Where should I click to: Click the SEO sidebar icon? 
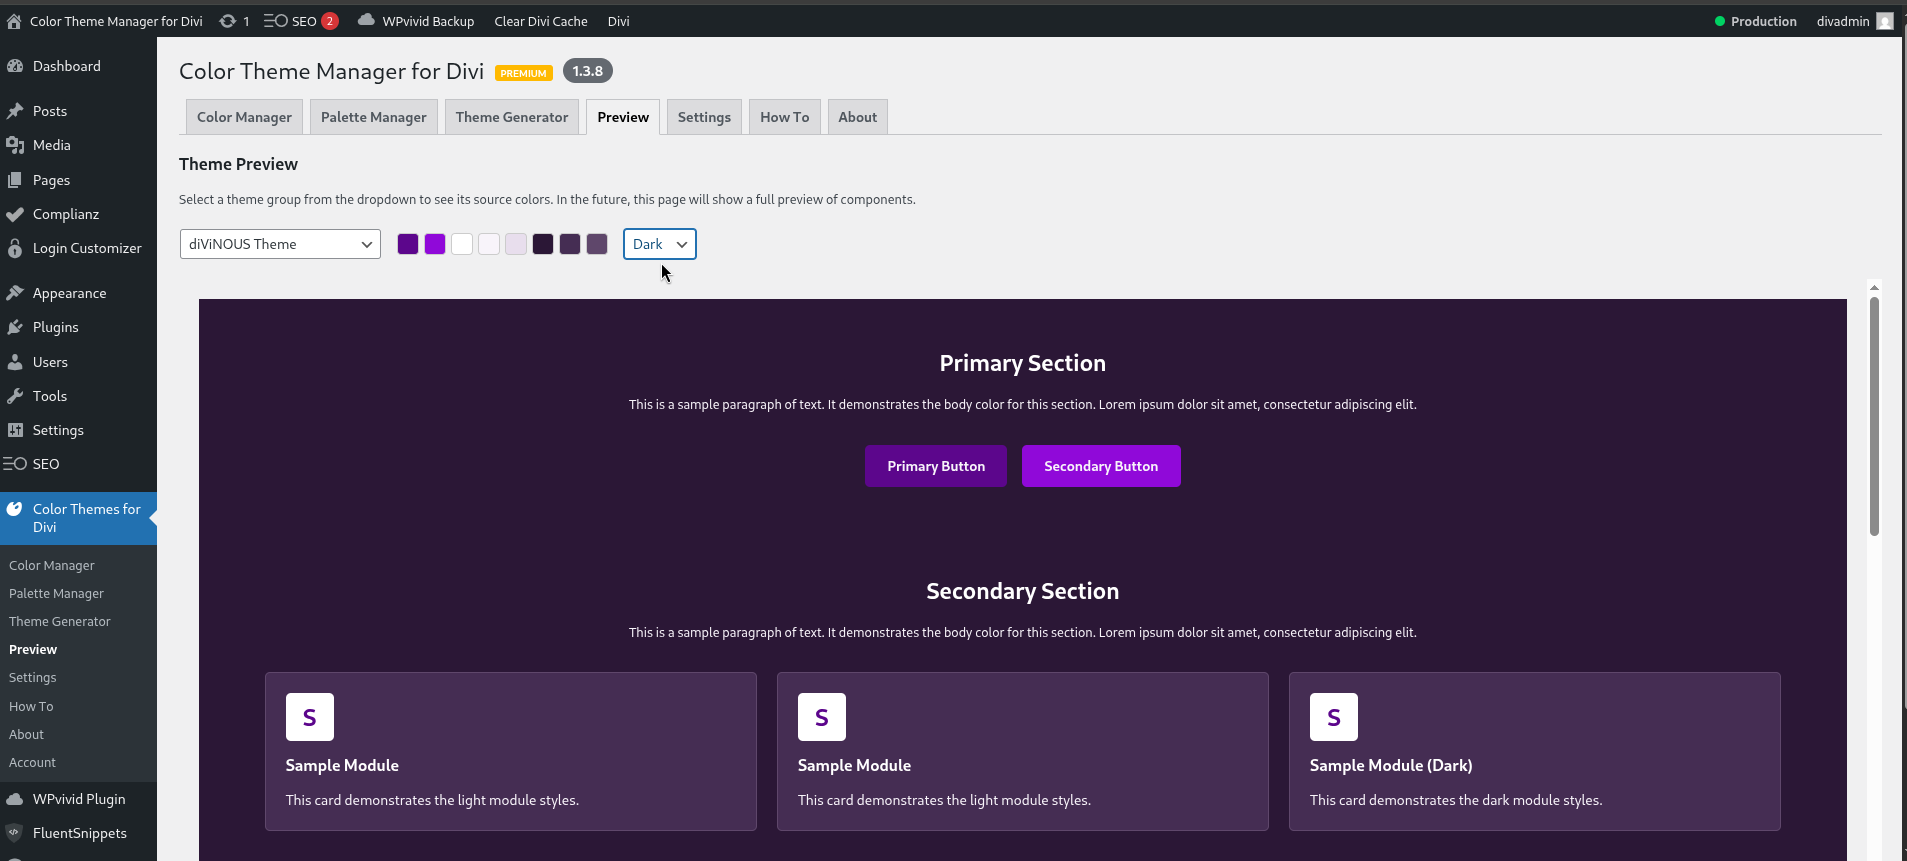[15, 464]
